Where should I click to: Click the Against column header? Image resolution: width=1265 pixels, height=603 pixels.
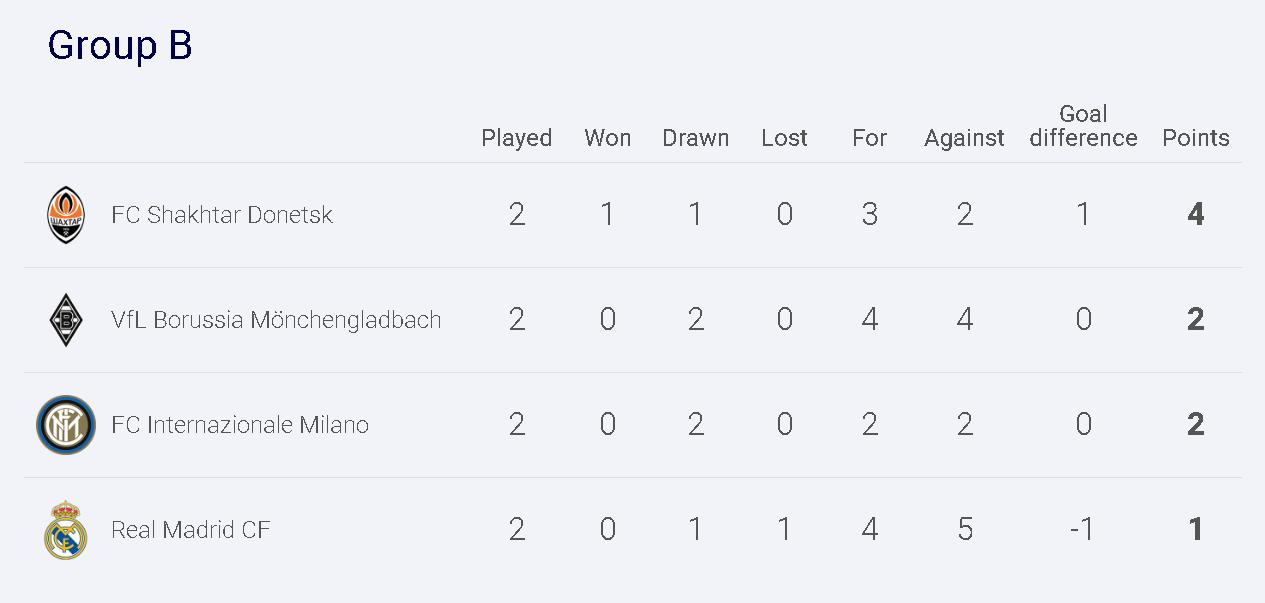(x=965, y=139)
